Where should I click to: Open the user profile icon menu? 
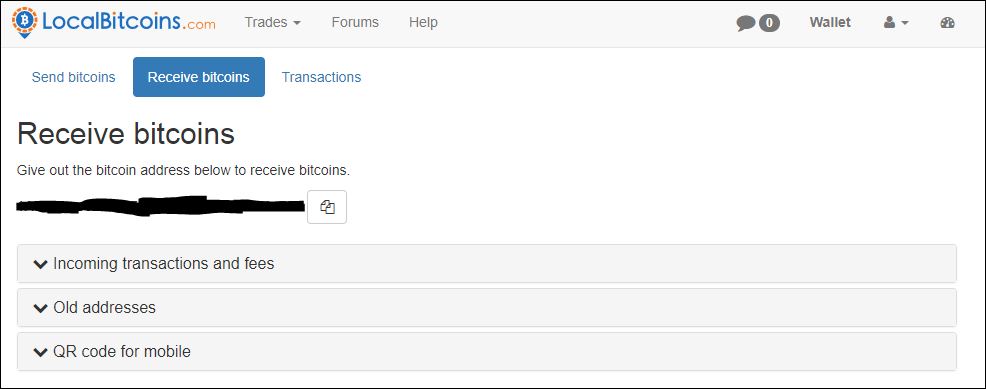896,23
